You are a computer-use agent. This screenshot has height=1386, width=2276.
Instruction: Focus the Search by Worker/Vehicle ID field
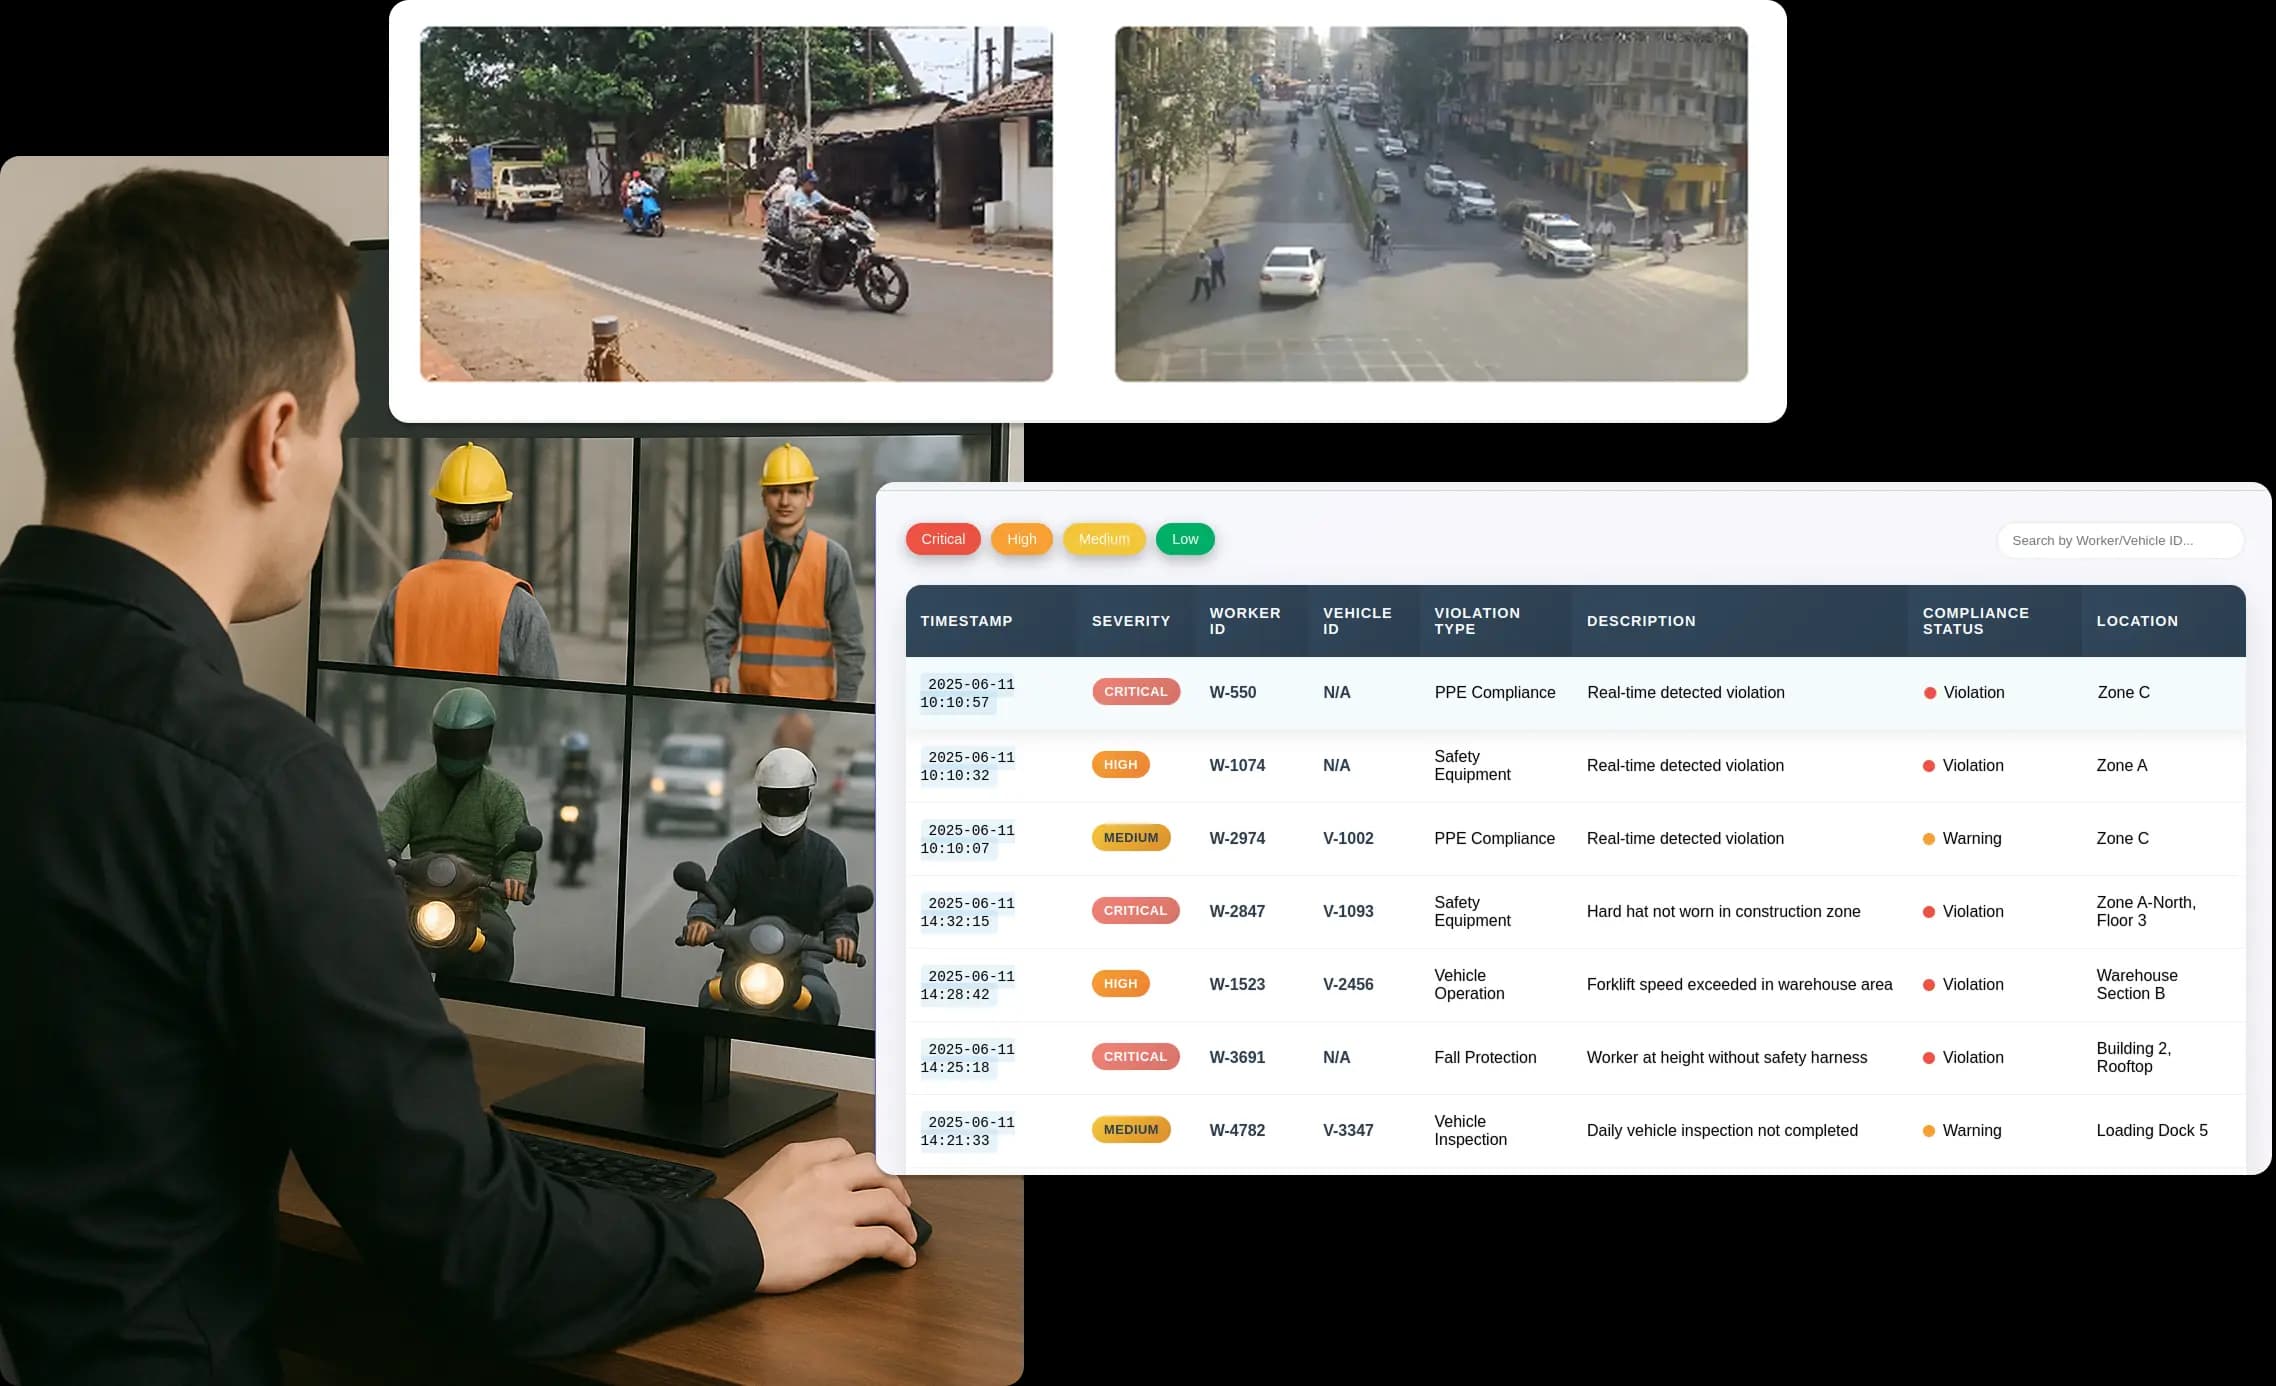[x=2120, y=540]
